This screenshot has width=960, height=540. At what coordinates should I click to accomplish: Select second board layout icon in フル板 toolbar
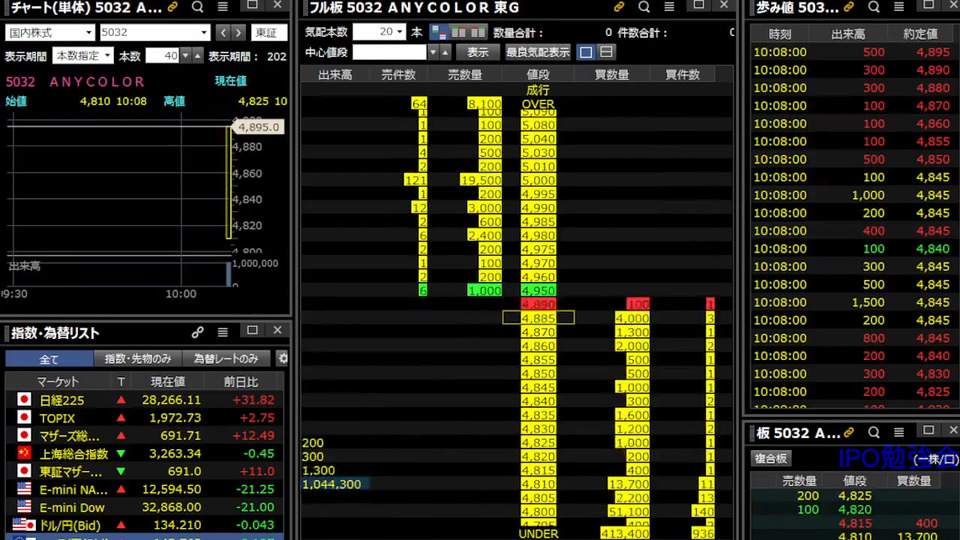point(458,32)
